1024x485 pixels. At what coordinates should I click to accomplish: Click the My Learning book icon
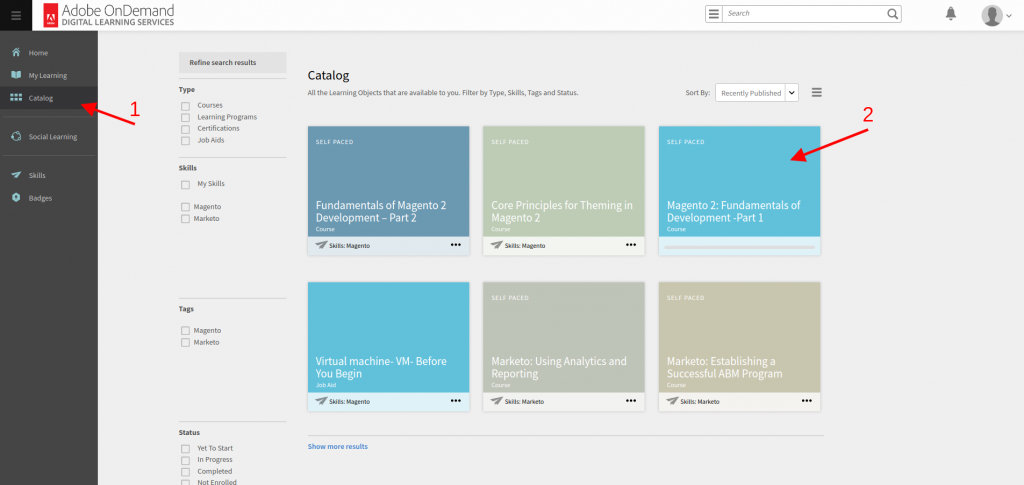[16, 75]
